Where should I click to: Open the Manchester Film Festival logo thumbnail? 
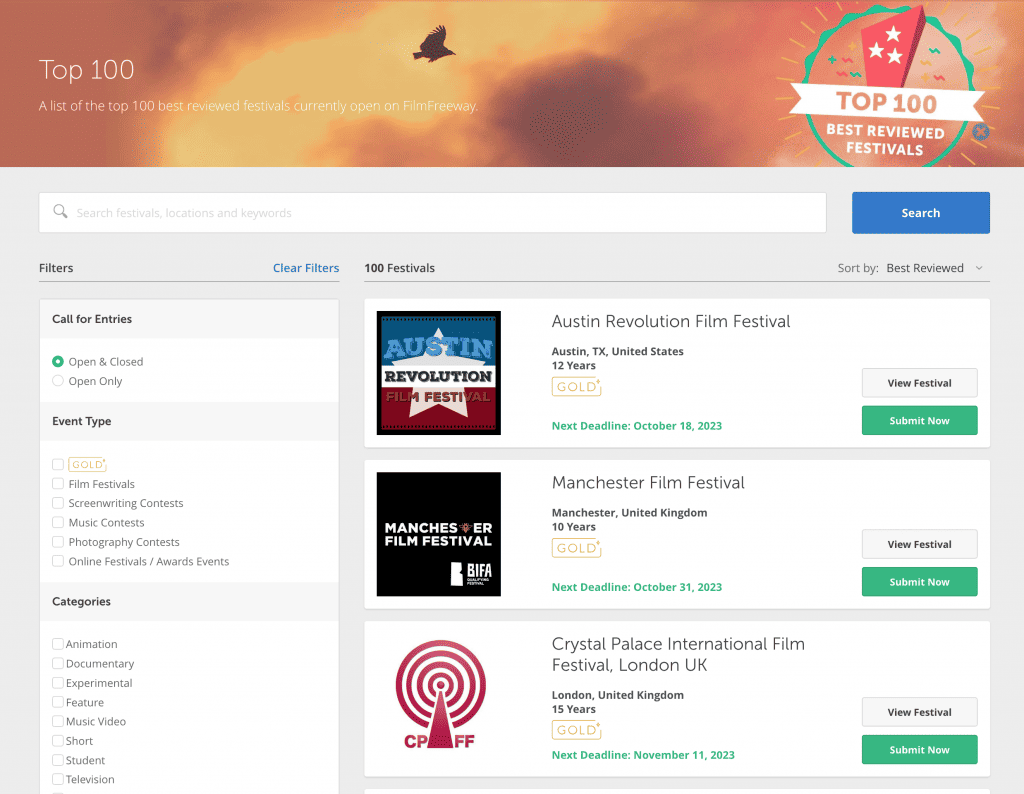click(x=438, y=534)
